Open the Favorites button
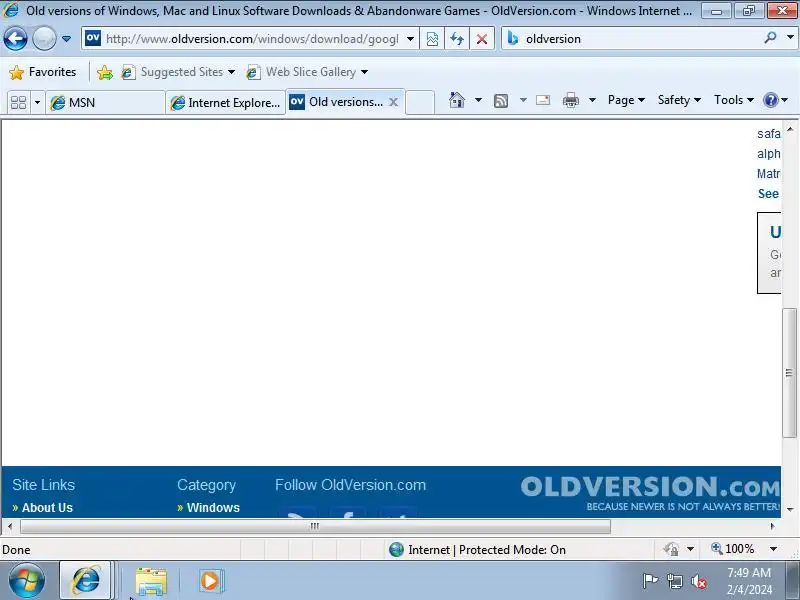The width and height of the screenshot is (800, 600). [43, 72]
